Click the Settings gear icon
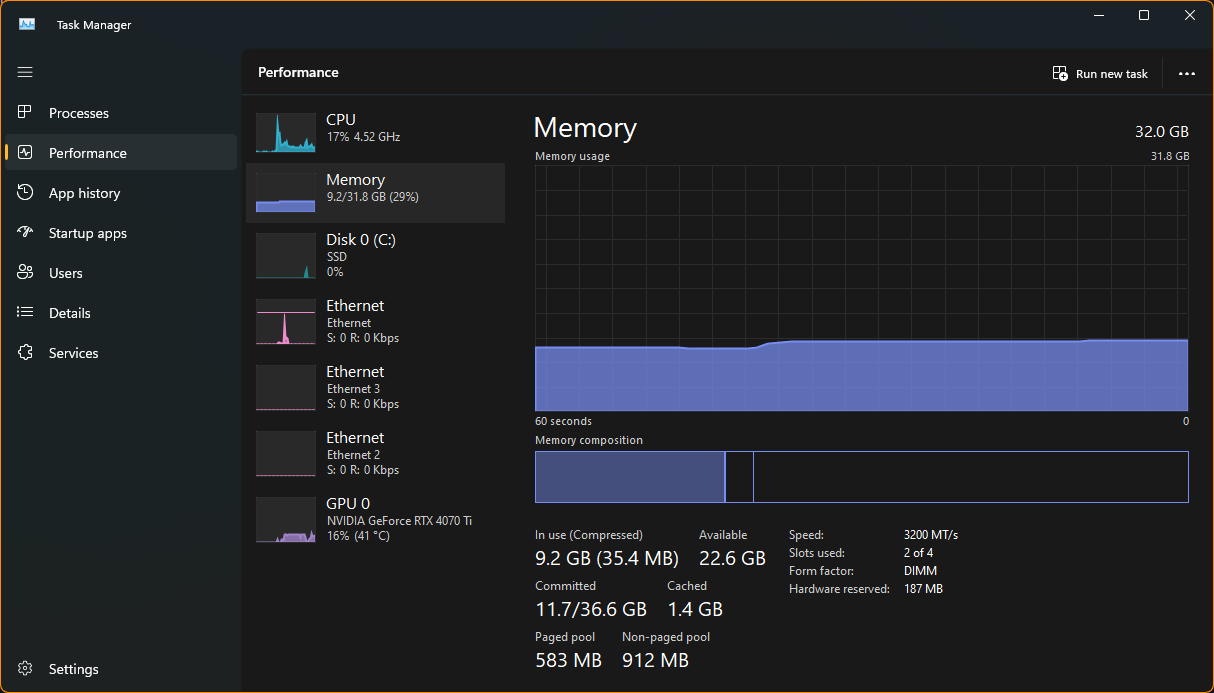The image size is (1214, 693). 26,669
